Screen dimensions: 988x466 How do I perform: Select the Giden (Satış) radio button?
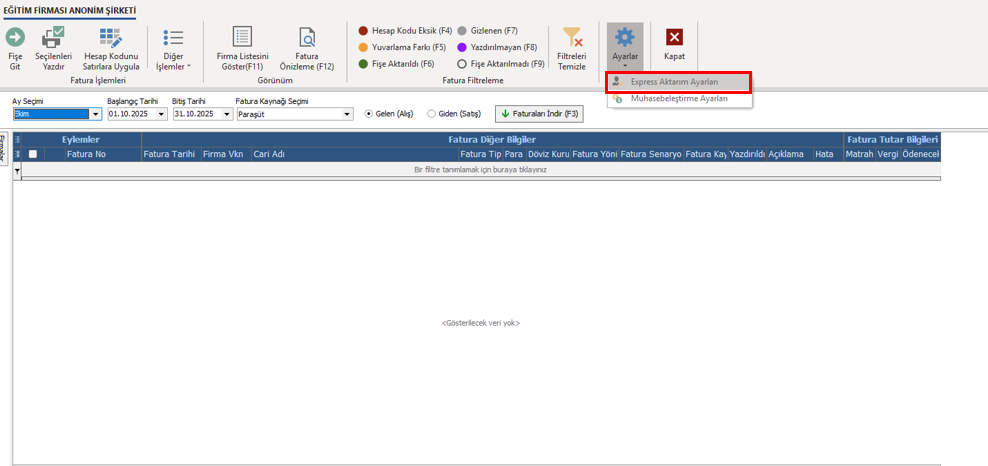click(431, 114)
